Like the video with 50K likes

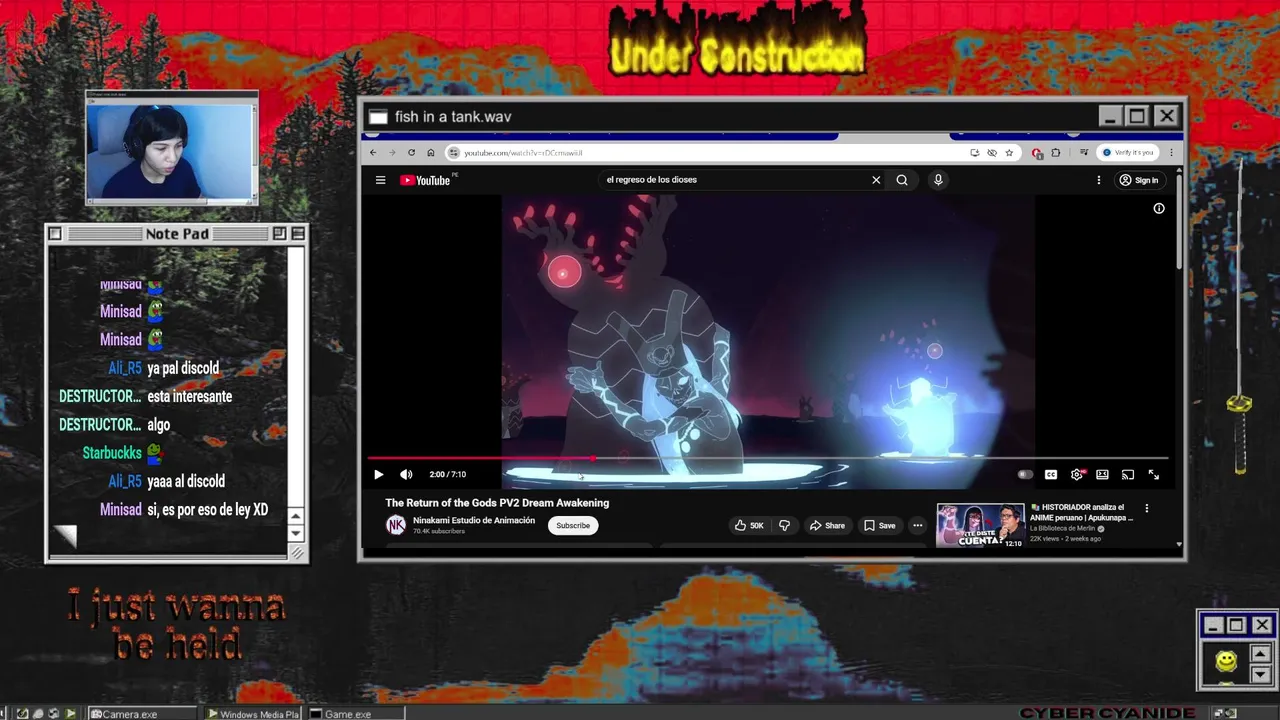coord(749,525)
